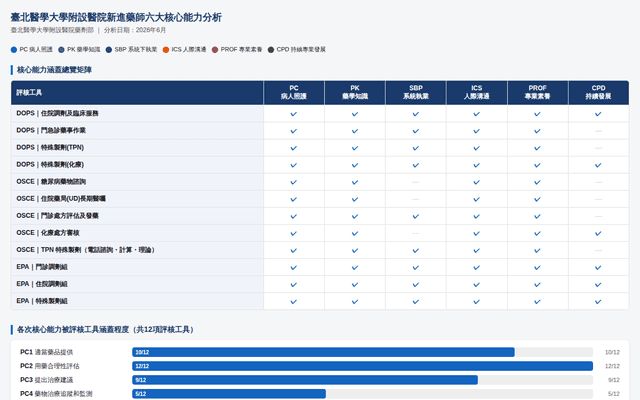Click the blue PC 病人照護 legend dot
Image resolution: width=640 pixels, height=400 pixels.
(x=14, y=50)
